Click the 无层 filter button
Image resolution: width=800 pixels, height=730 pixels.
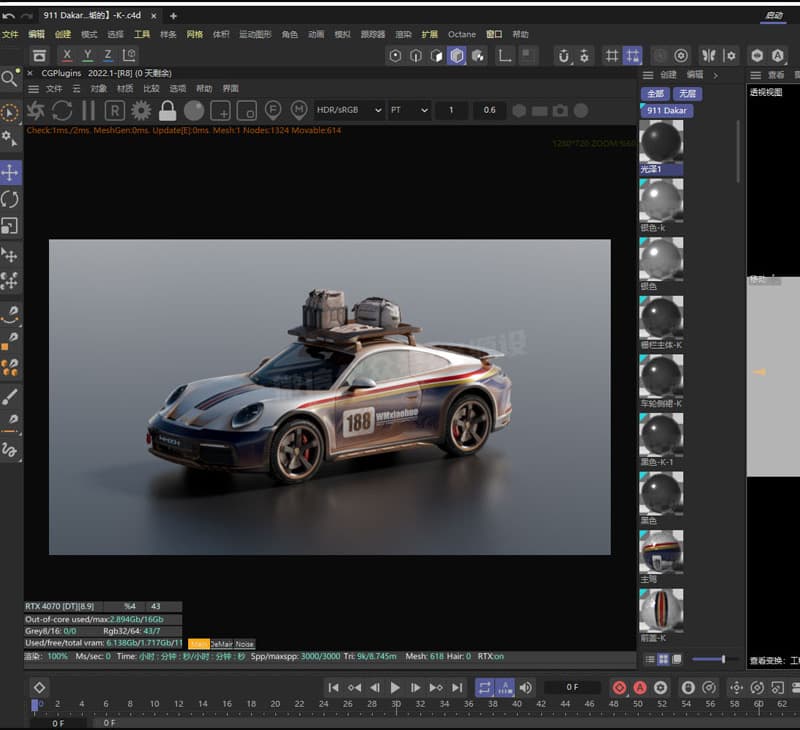[x=687, y=94]
